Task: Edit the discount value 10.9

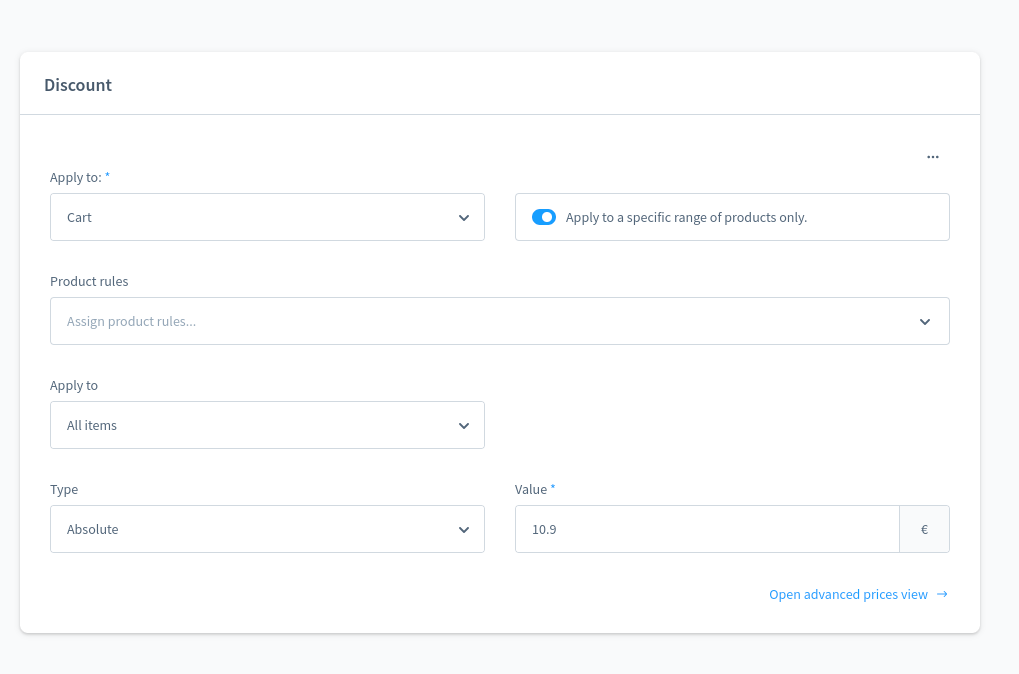Action: click(x=707, y=528)
